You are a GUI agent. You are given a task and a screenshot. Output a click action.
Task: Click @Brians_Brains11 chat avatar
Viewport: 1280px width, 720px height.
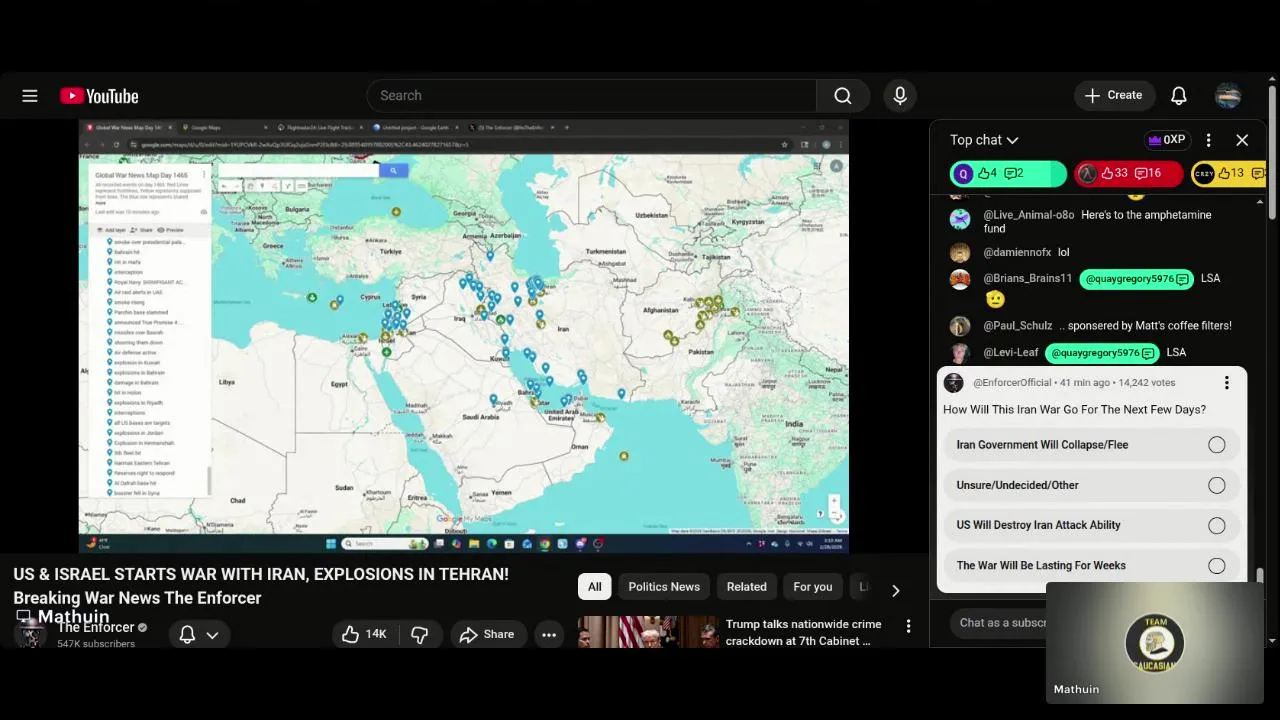(x=960, y=279)
